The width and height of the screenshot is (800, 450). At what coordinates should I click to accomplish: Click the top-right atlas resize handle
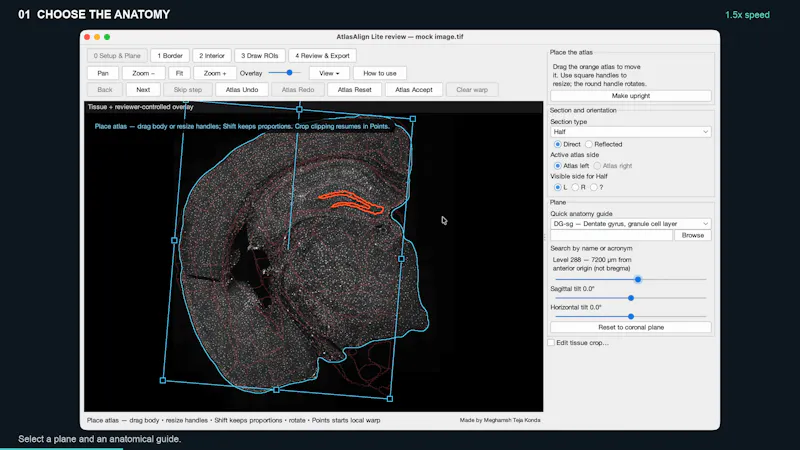(x=413, y=119)
